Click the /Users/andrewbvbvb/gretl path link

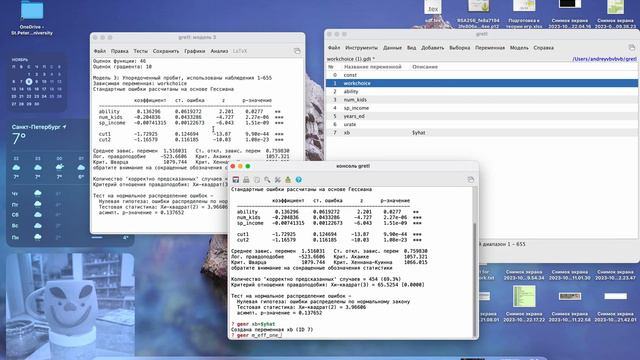[604, 59]
